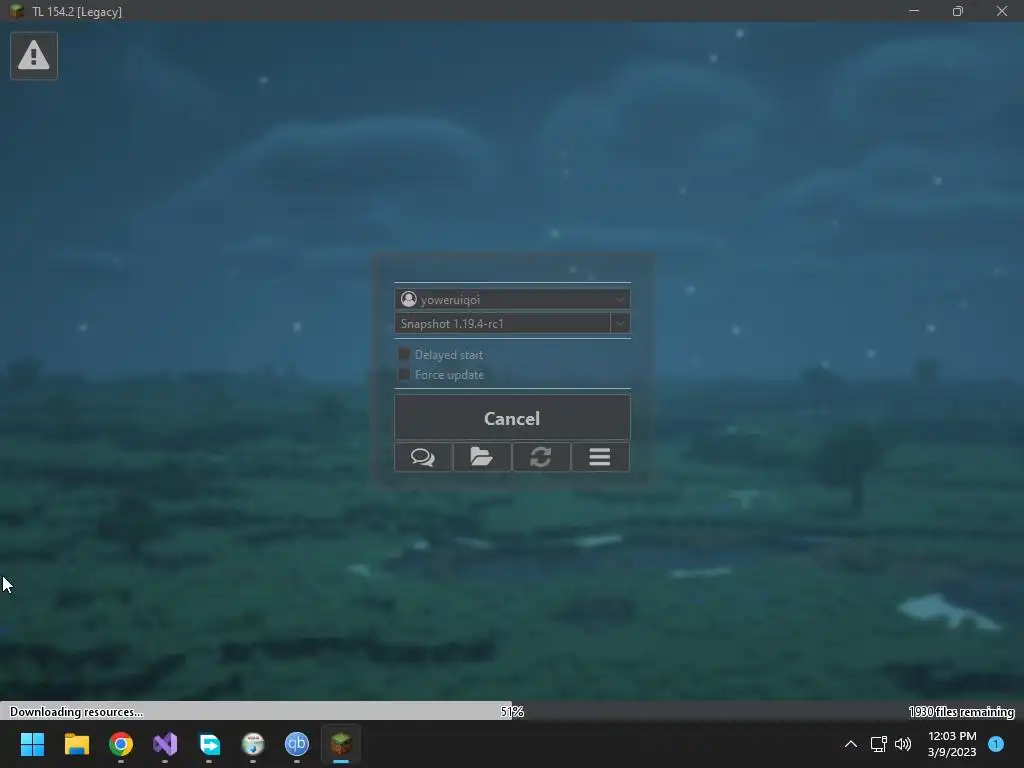
Task: Show hidden system tray icons
Action: pos(851,744)
